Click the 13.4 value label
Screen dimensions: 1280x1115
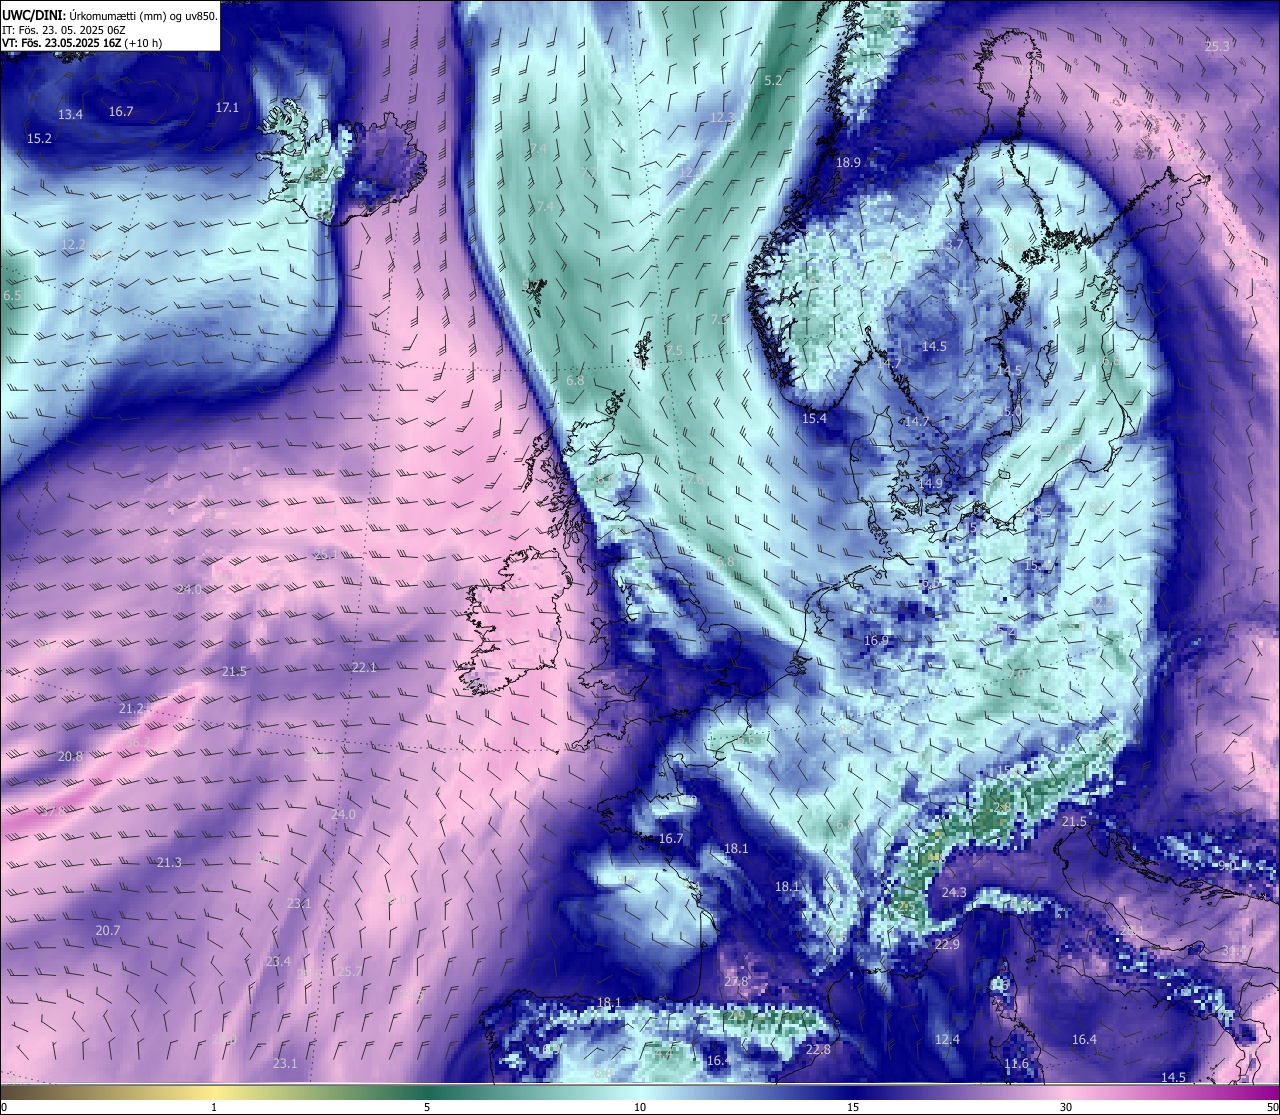pyautogui.click(x=70, y=115)
